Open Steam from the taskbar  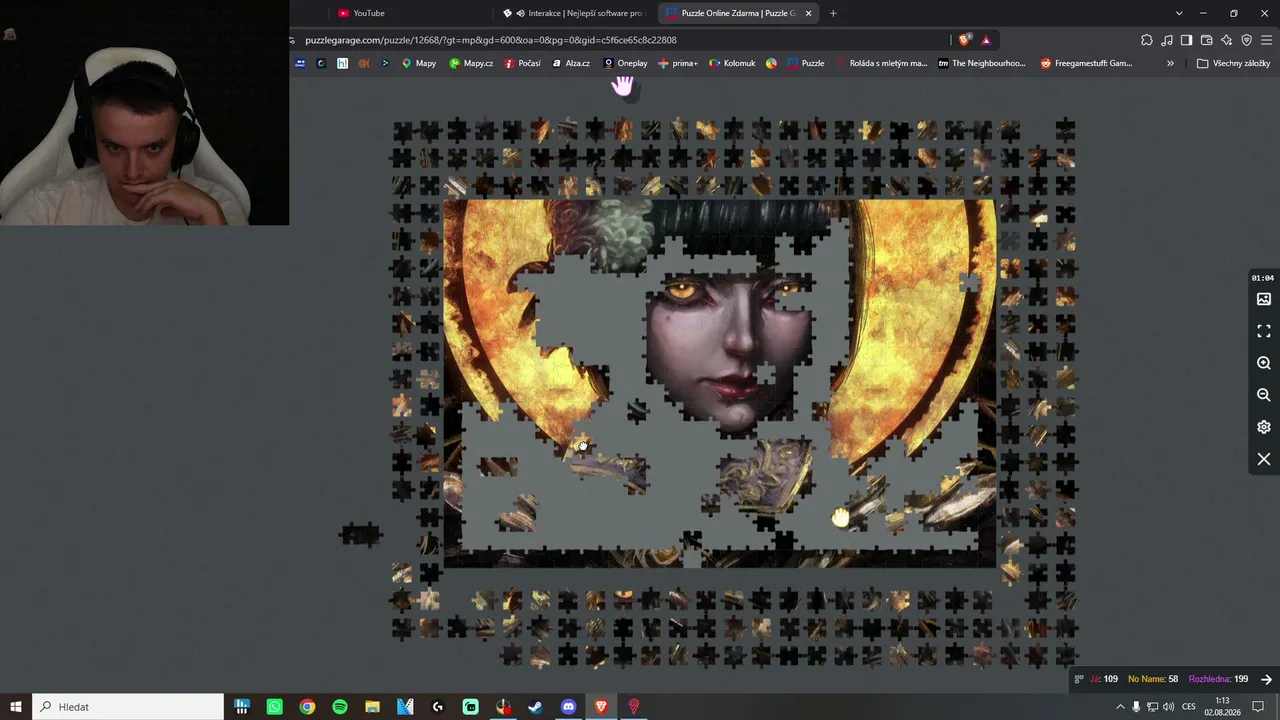tap(536, 707)
